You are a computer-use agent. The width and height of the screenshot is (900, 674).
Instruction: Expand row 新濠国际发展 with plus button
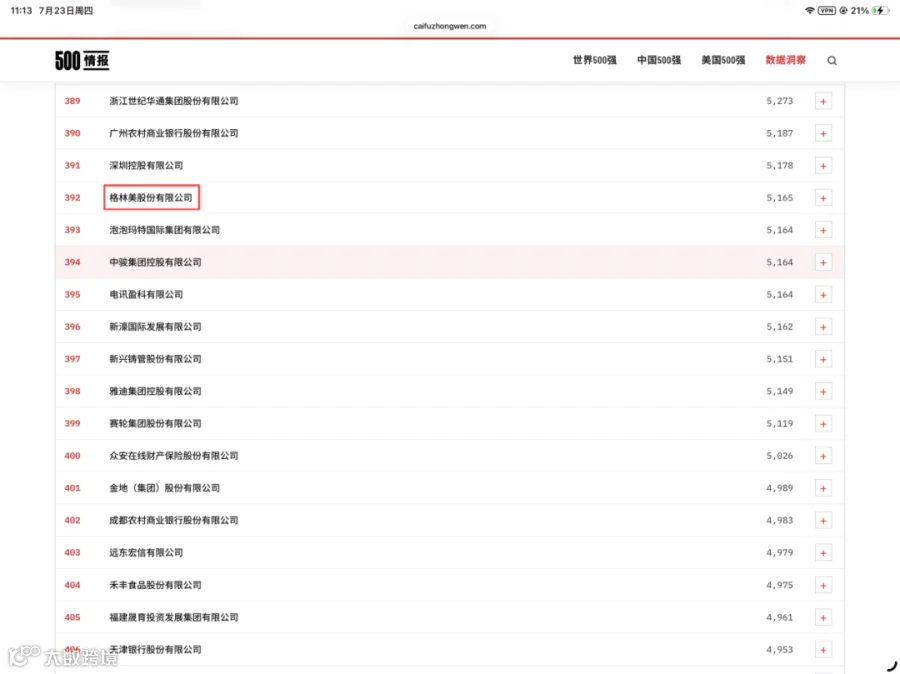tap(823, 327)
